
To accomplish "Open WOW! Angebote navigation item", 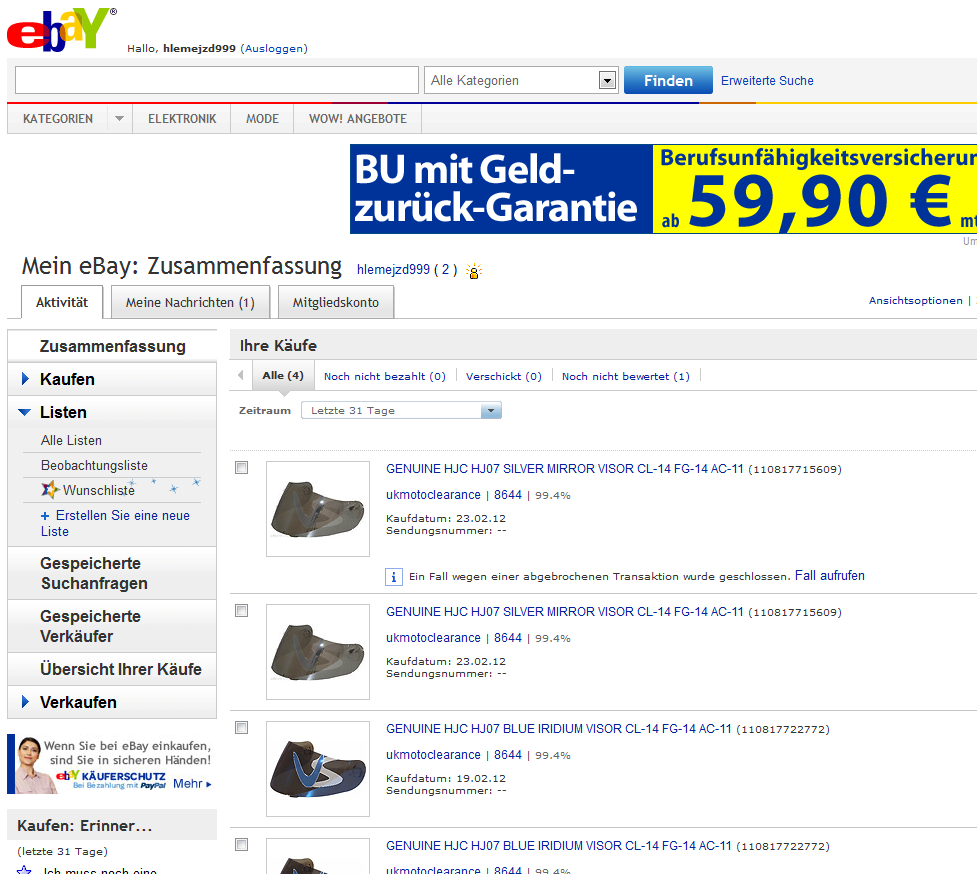I will coord(358,118).
